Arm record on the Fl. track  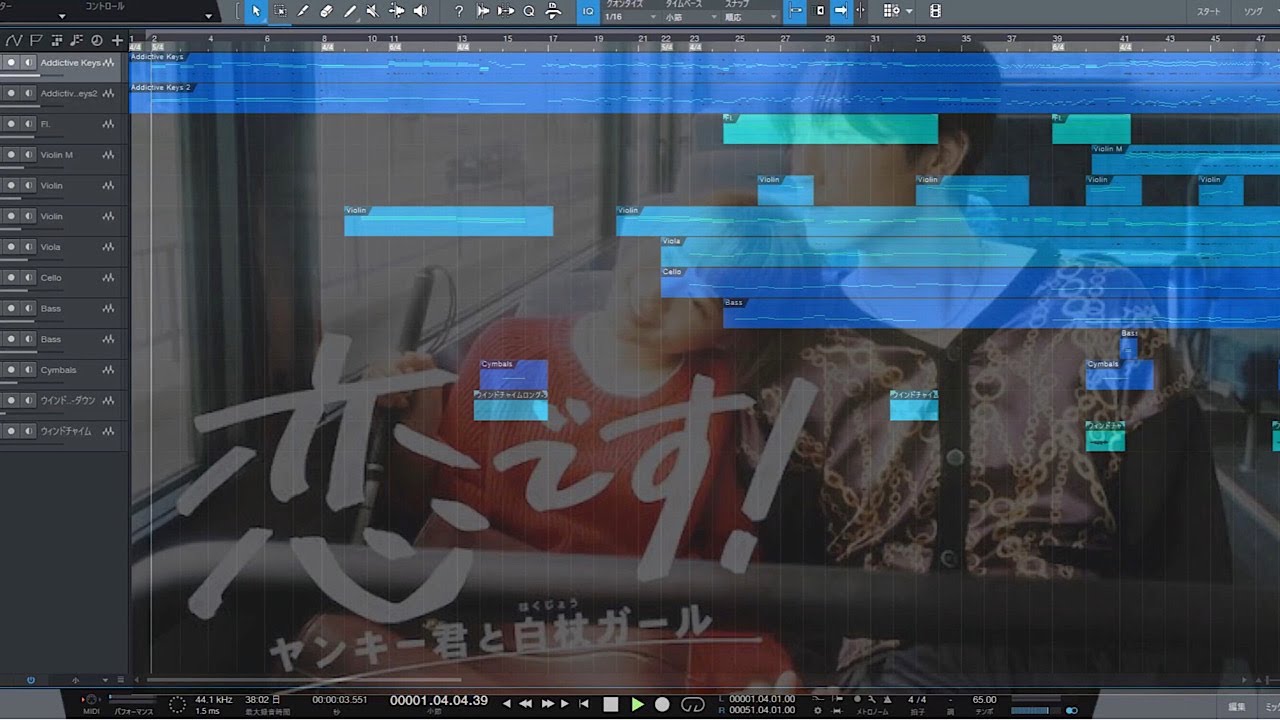(12, 124)
